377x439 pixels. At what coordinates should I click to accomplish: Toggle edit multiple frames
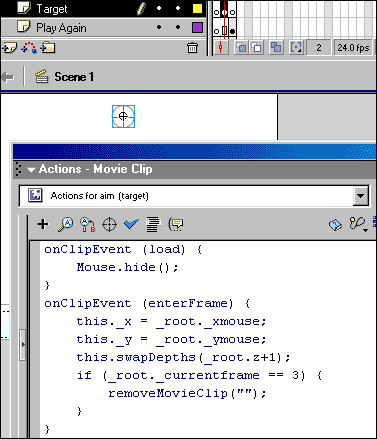point(276,48)
